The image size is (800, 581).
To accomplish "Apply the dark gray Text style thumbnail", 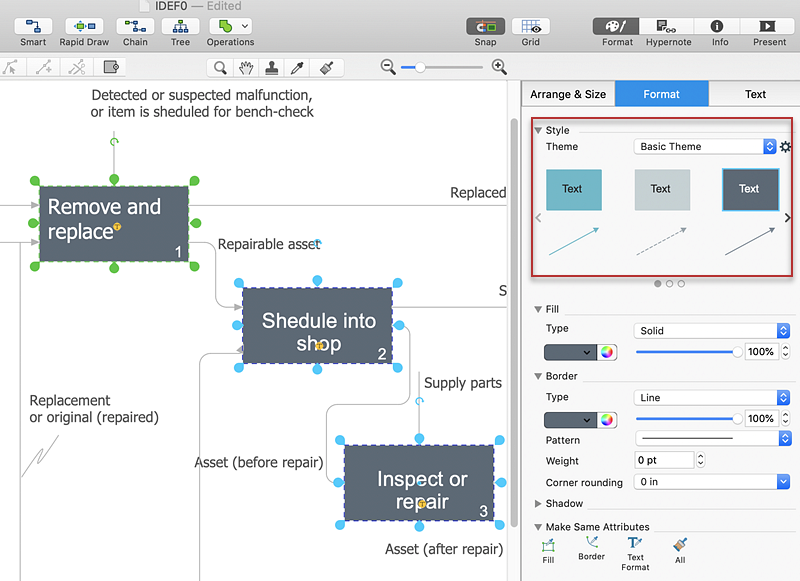I will coord(751,190).
